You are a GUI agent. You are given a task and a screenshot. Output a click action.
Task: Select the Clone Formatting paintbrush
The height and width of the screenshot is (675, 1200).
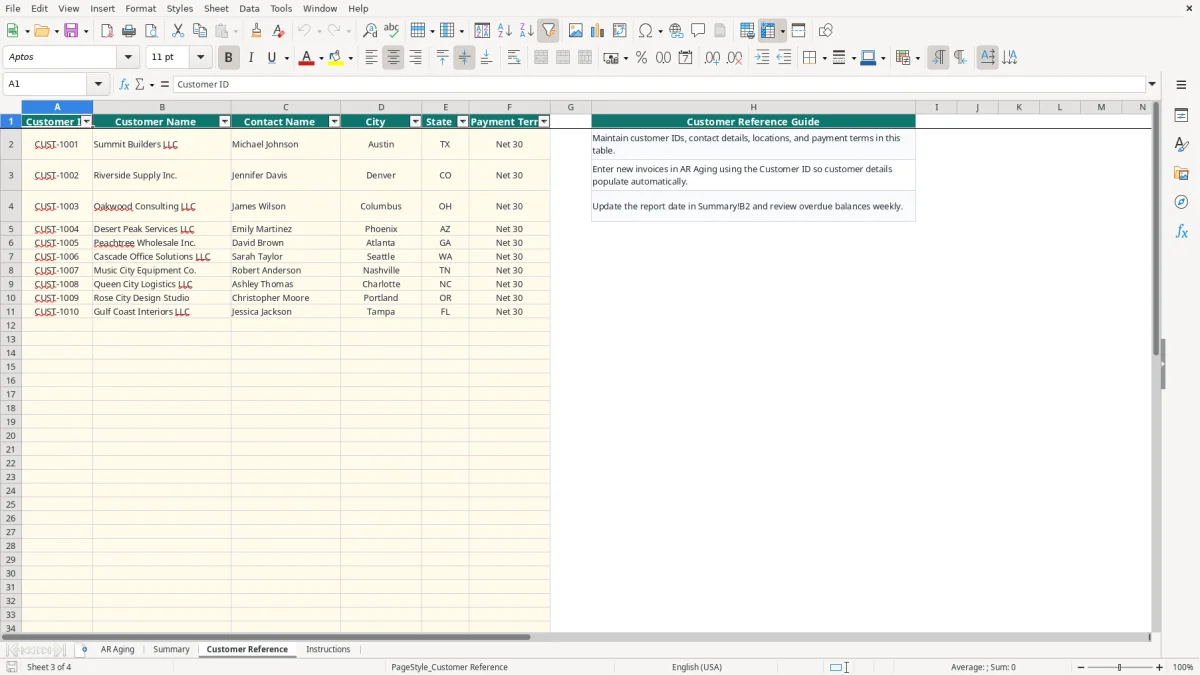click(x=257, y=31)
